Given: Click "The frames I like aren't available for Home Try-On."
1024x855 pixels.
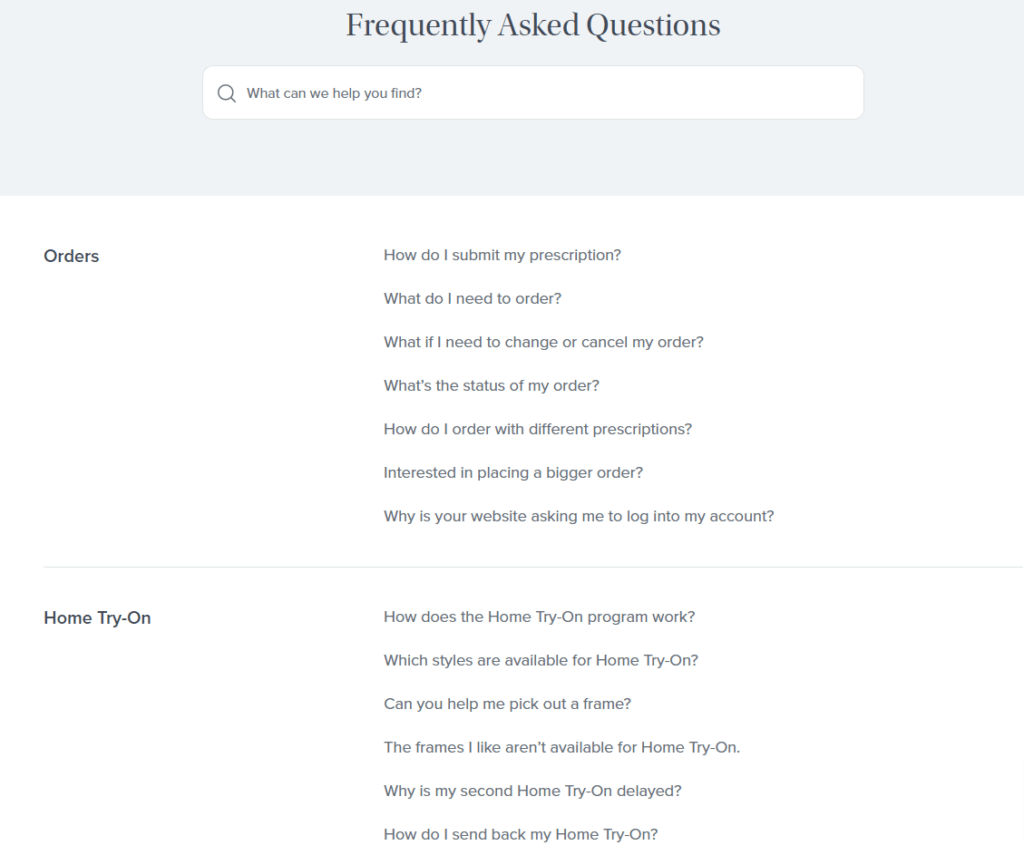Looking at the screenshot, I should [562, 747].
